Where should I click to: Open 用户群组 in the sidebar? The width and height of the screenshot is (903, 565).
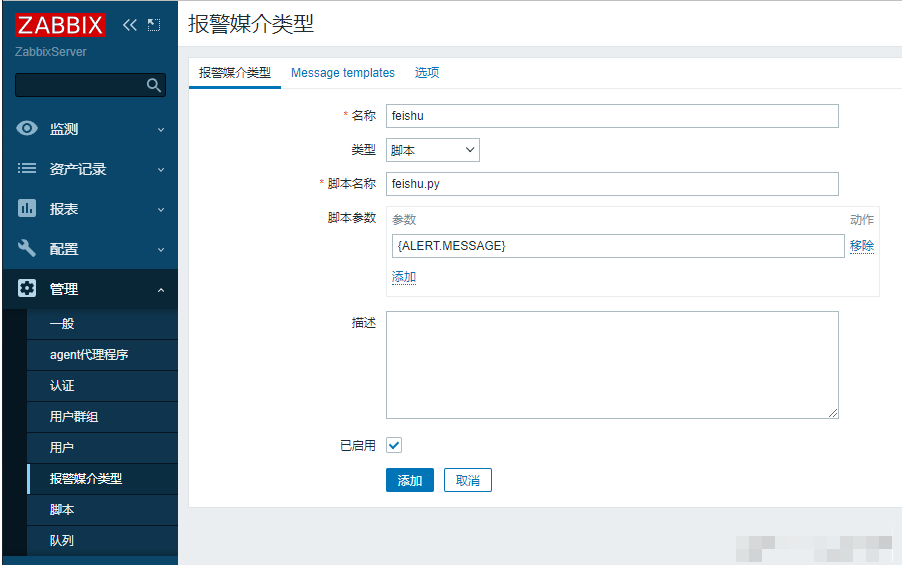point(74,417)
